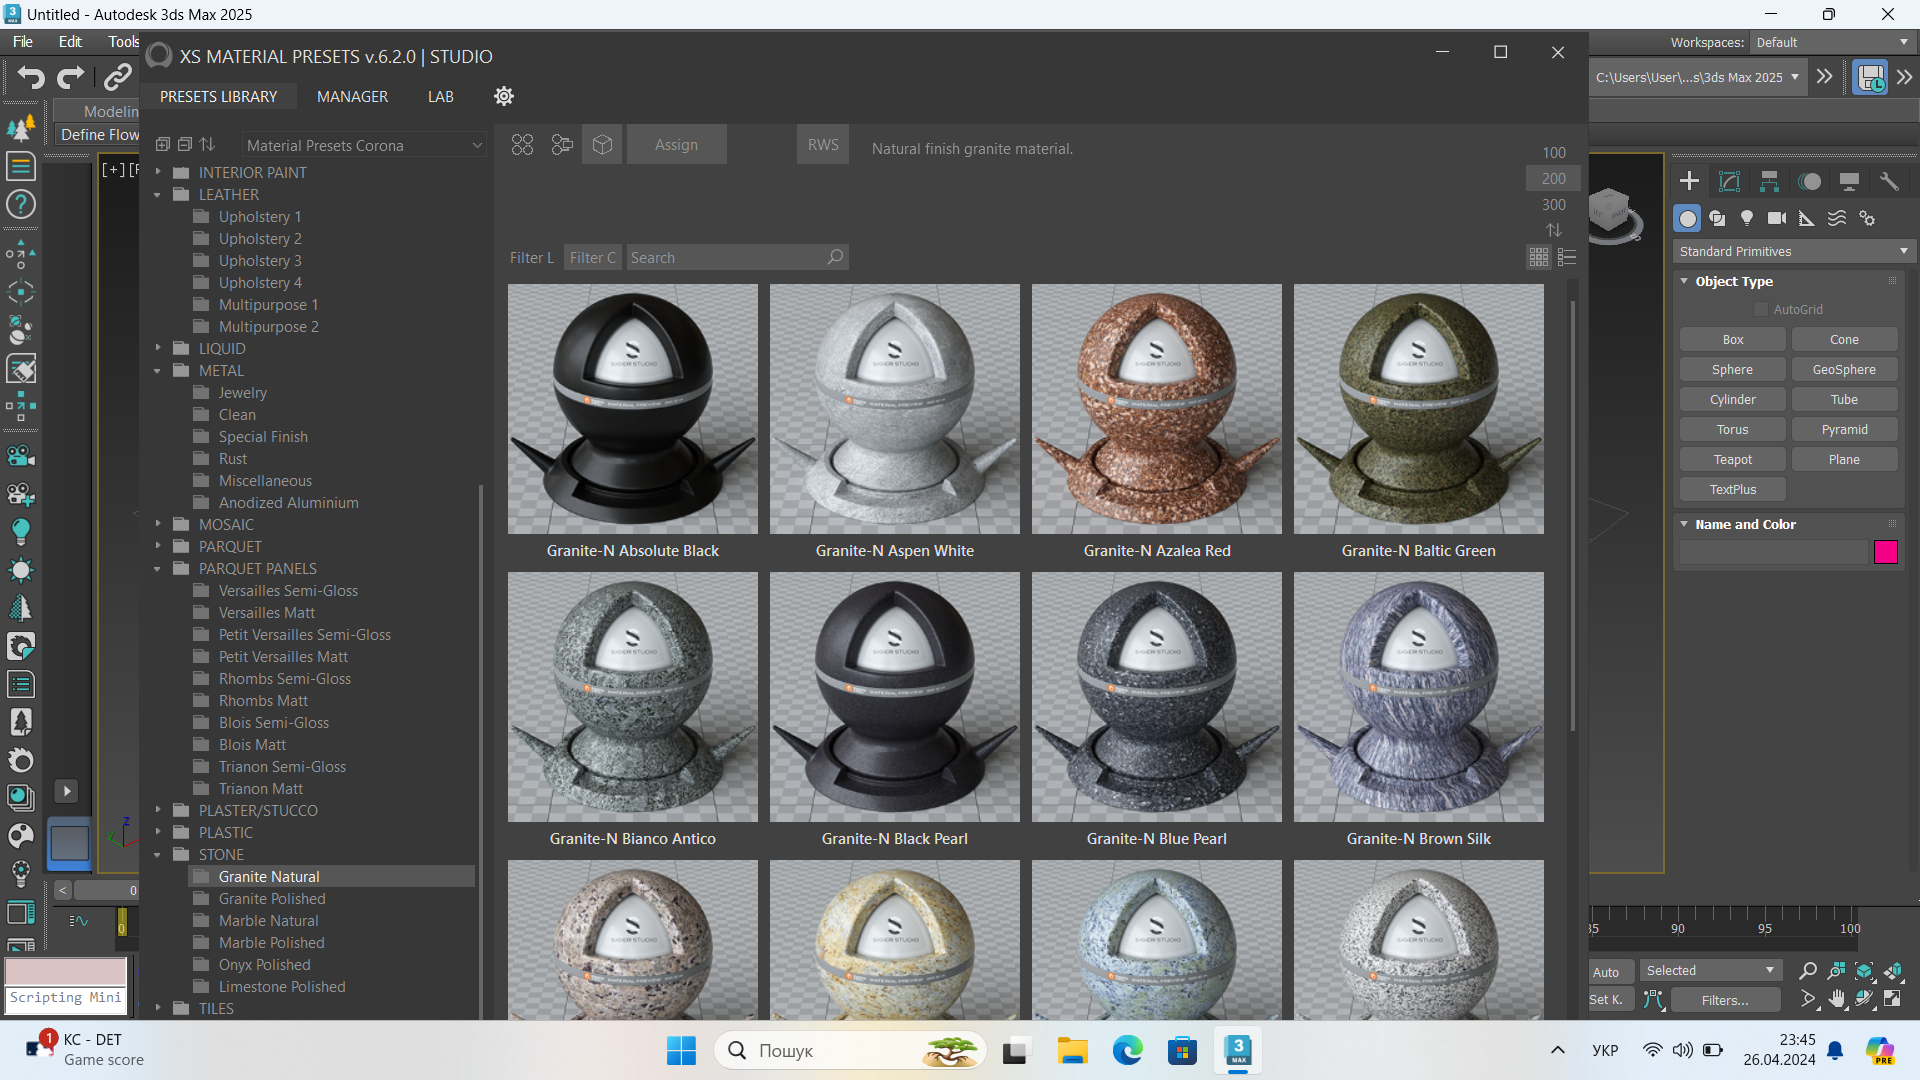Switch to grid thumbnail view

point(1539,258)
